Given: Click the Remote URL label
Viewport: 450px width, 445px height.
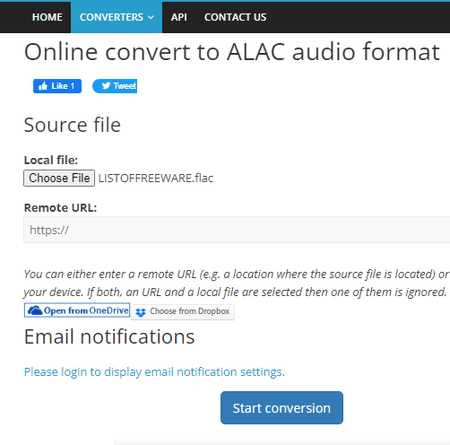Looking at the screenshot, I should click(60, 208).
